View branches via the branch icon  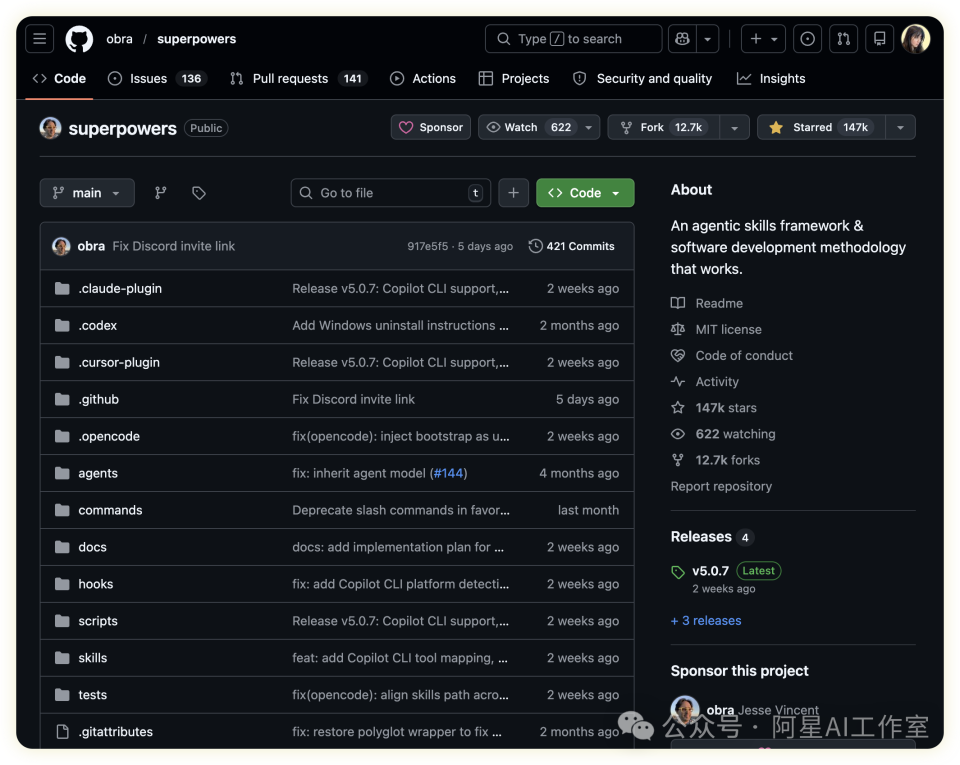pos(160,193)
